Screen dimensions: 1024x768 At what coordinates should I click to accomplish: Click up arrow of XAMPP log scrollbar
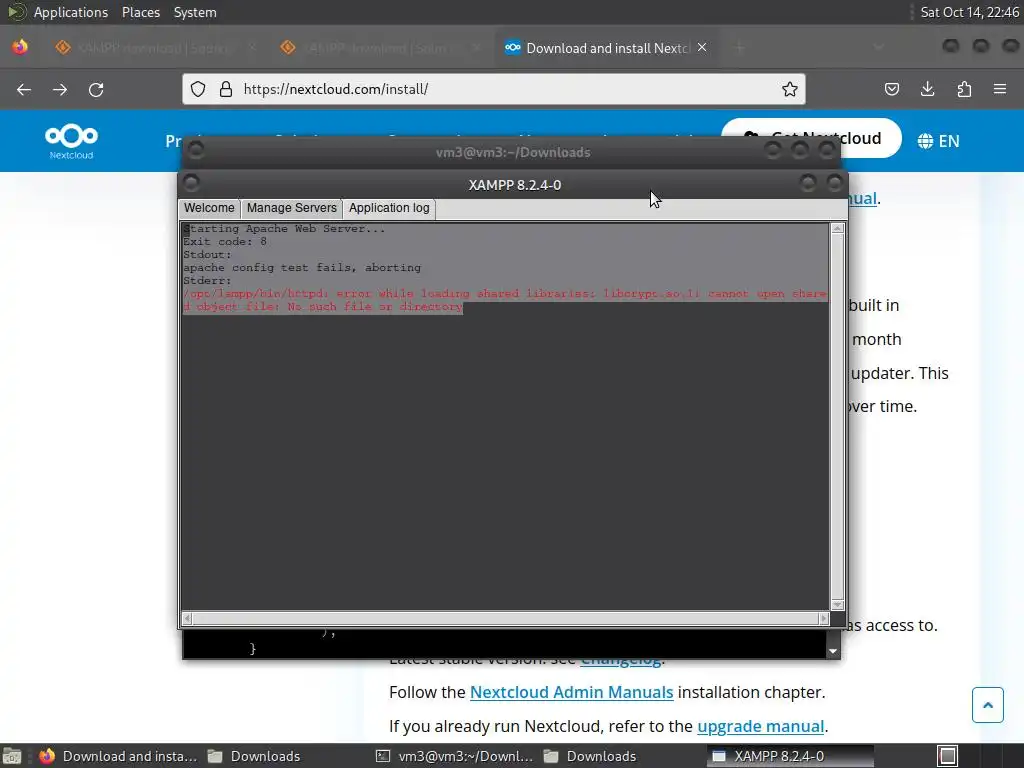coord(837,229)
